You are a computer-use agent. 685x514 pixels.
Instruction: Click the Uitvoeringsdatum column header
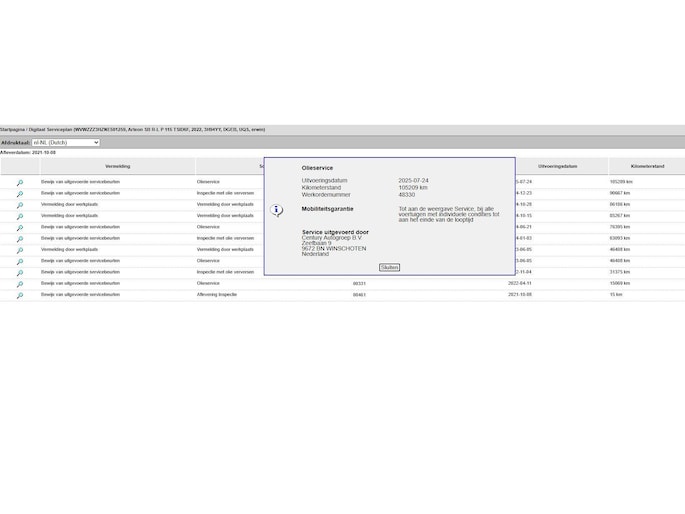(x=557, y=166)
